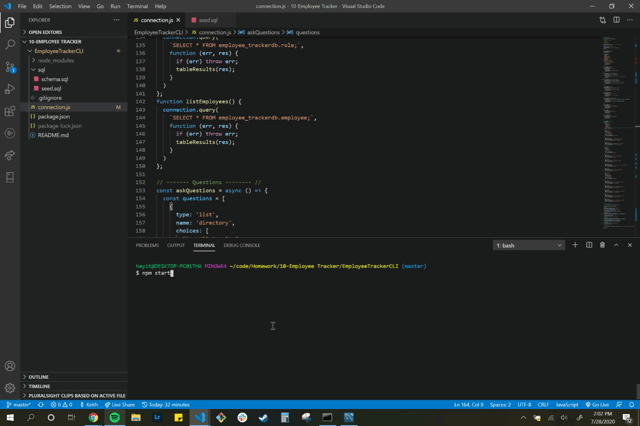Open seed.sql file in explorer tree

(74, 89)
